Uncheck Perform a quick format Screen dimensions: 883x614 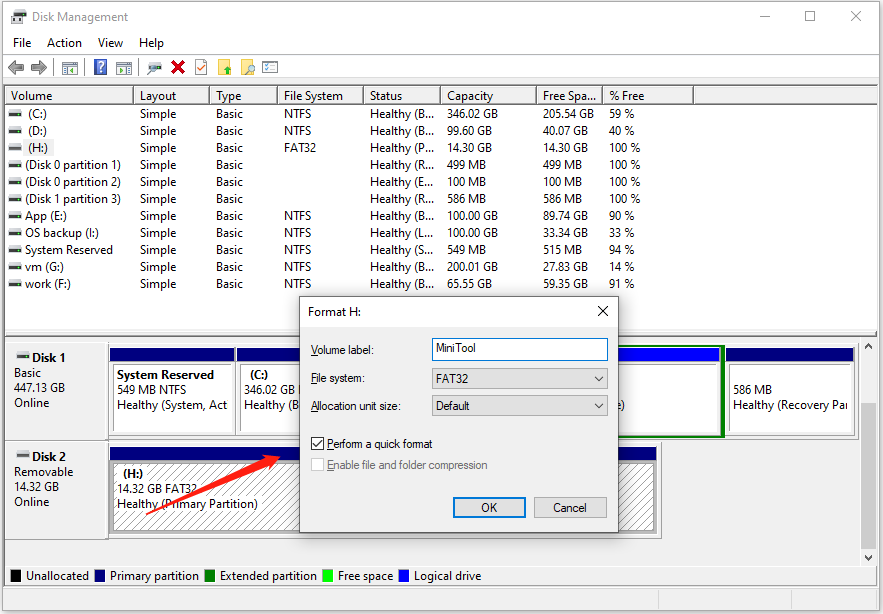click(318, 444)
